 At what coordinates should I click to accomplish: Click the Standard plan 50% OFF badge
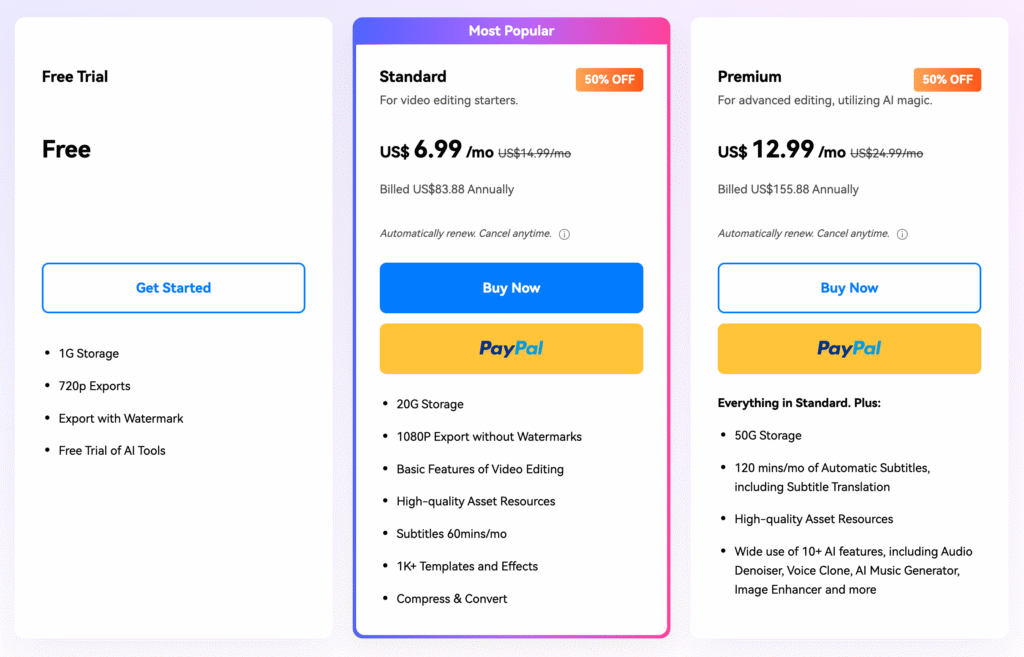609,80
